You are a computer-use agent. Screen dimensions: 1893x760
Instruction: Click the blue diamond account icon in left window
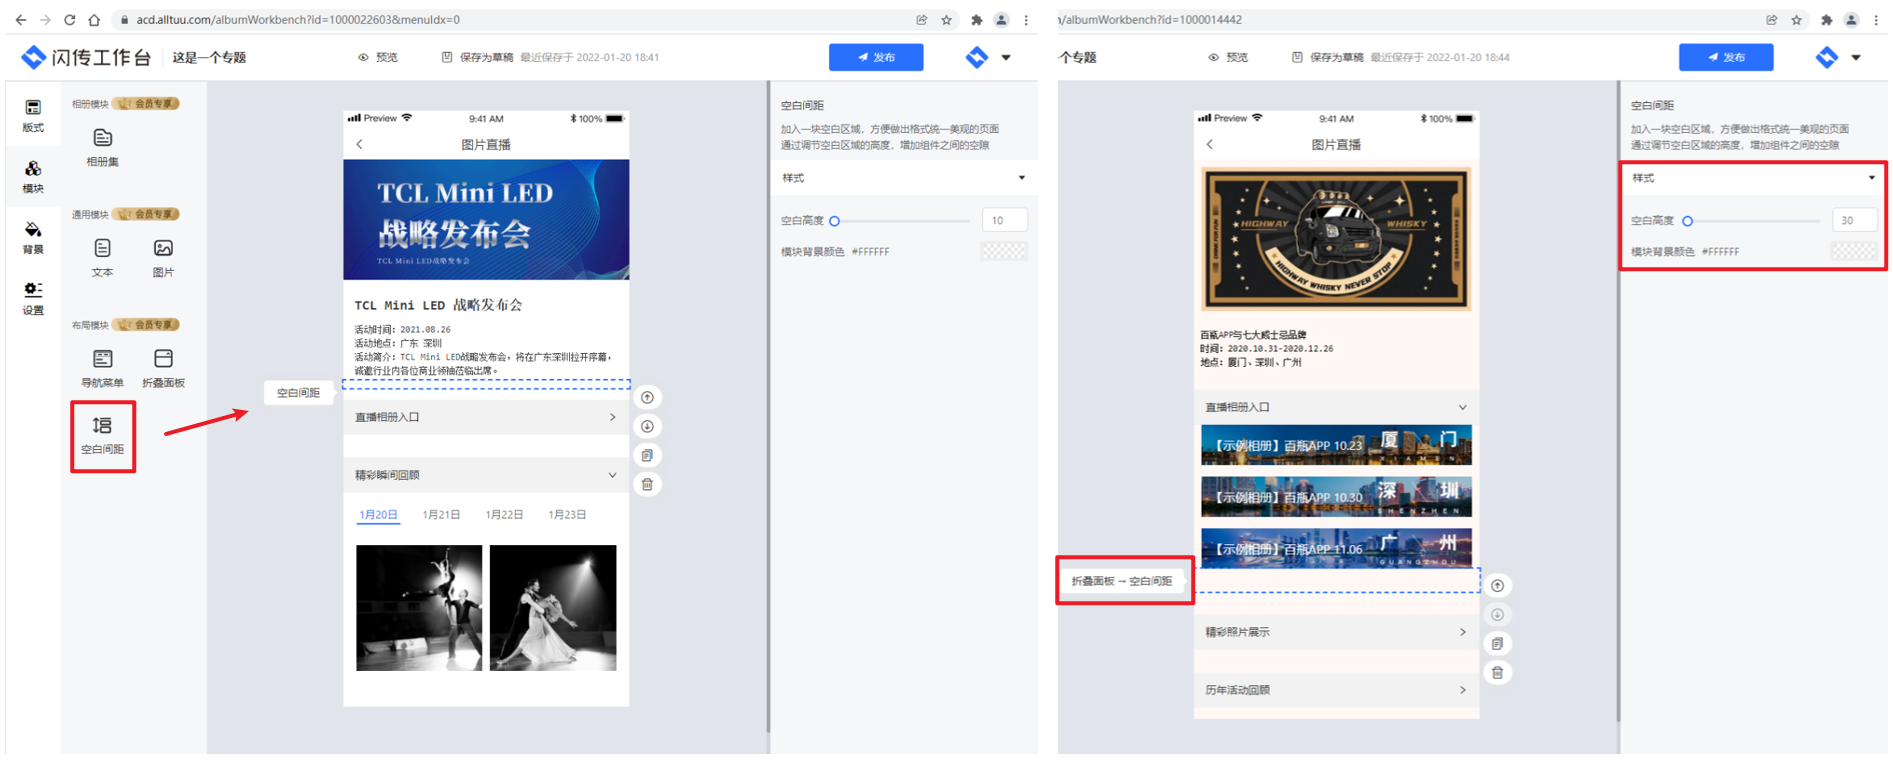tap(977, 57)
